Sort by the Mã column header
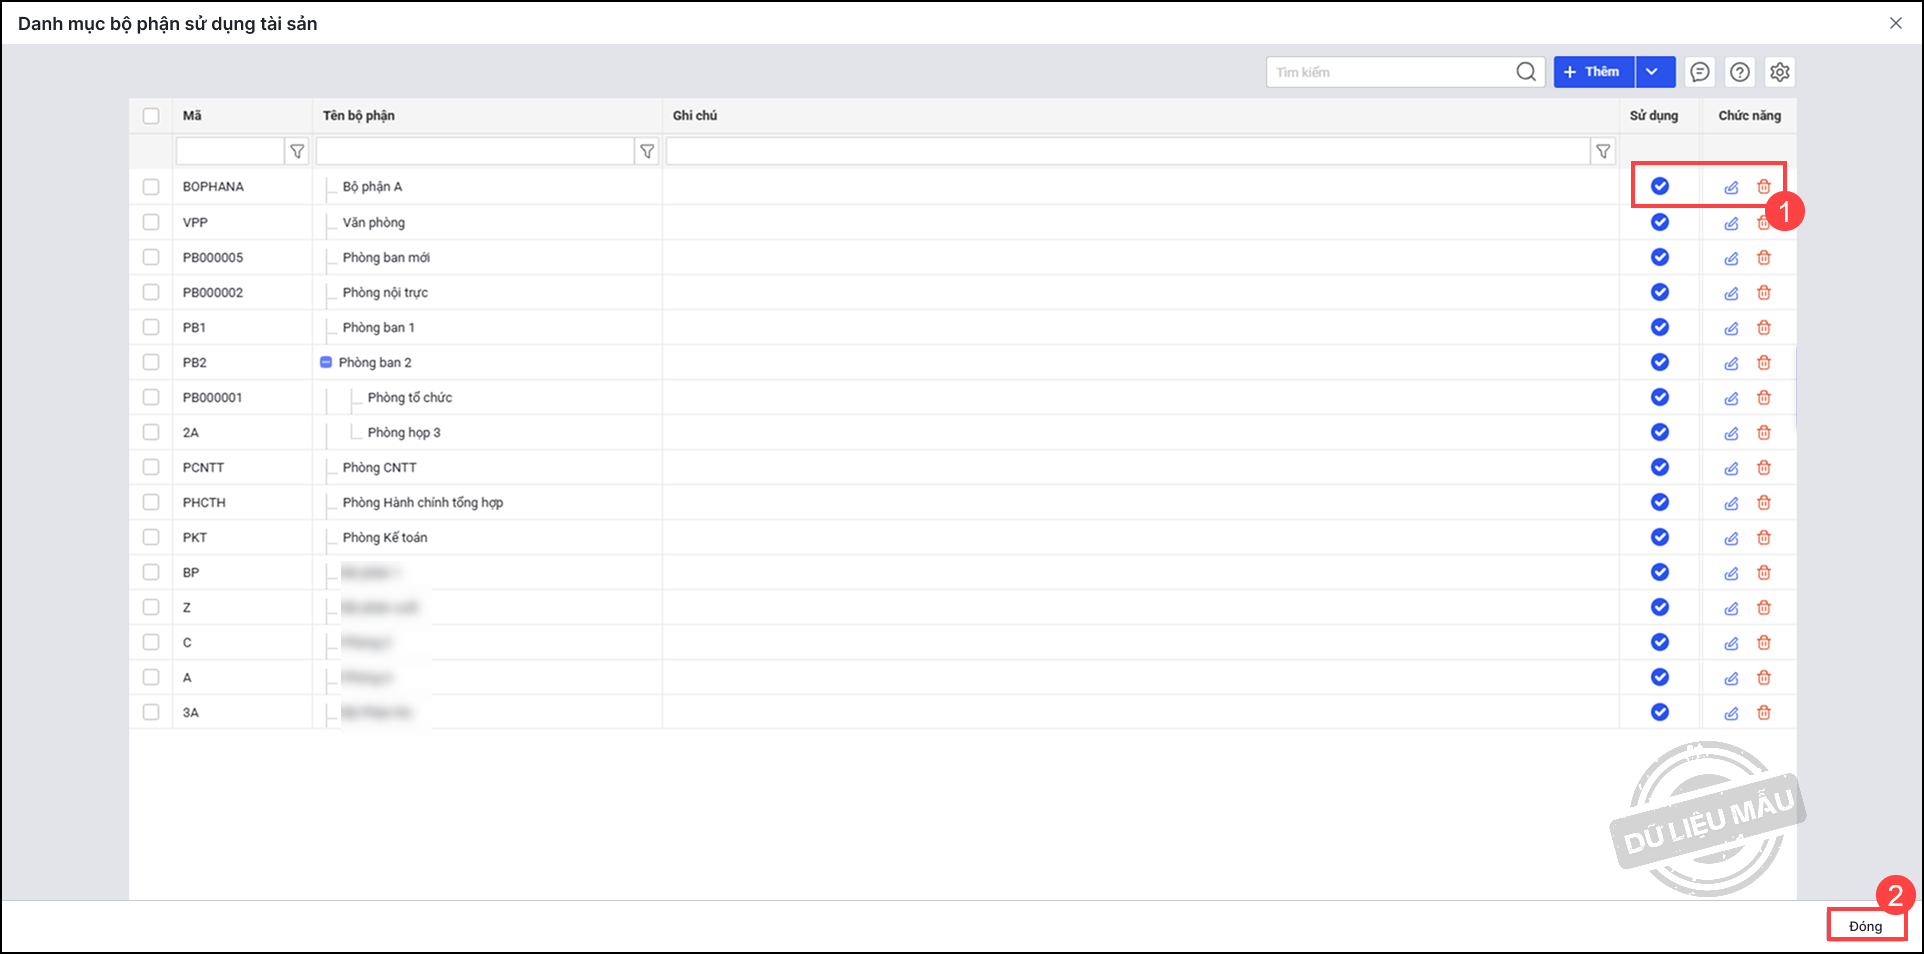This screenshot has height=954, width=1924. [192, 116]
